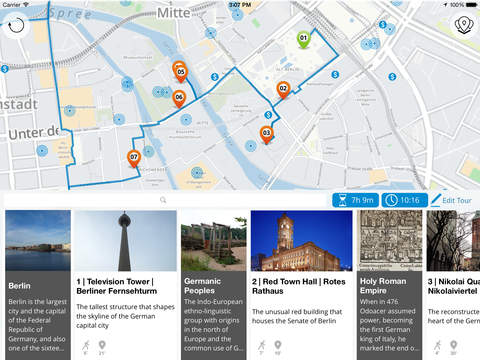Open Edit Tour
This screenshot has height=360, width=480.
(x=452, y=200)
